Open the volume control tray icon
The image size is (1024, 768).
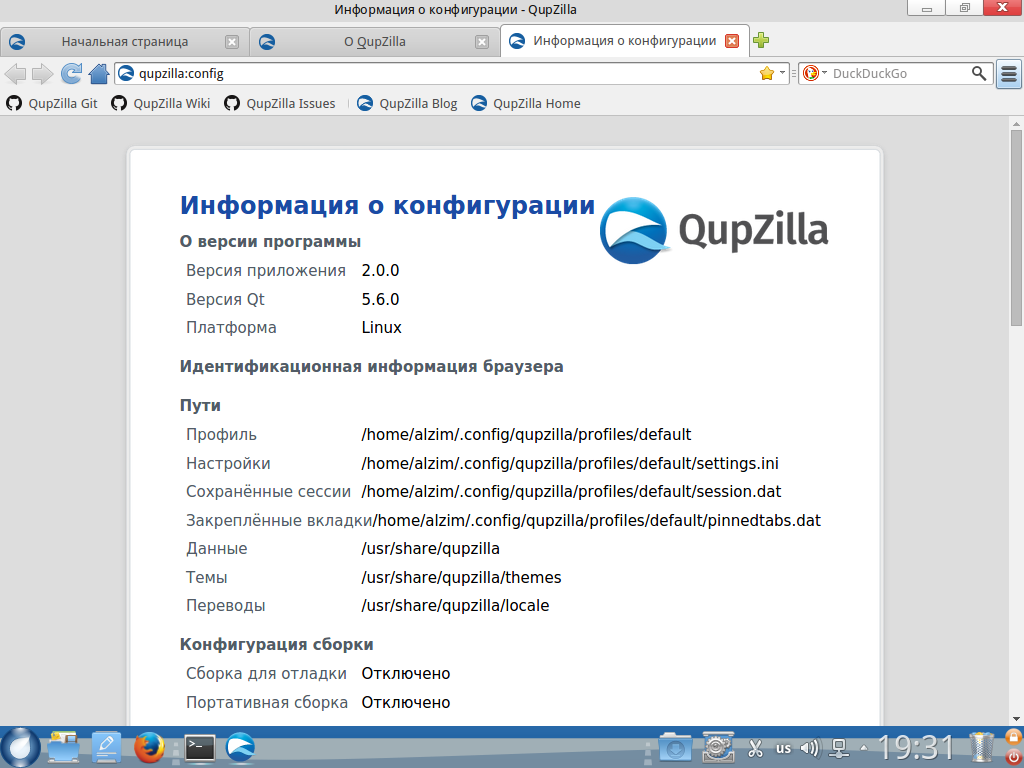click(x=810, y=748)
